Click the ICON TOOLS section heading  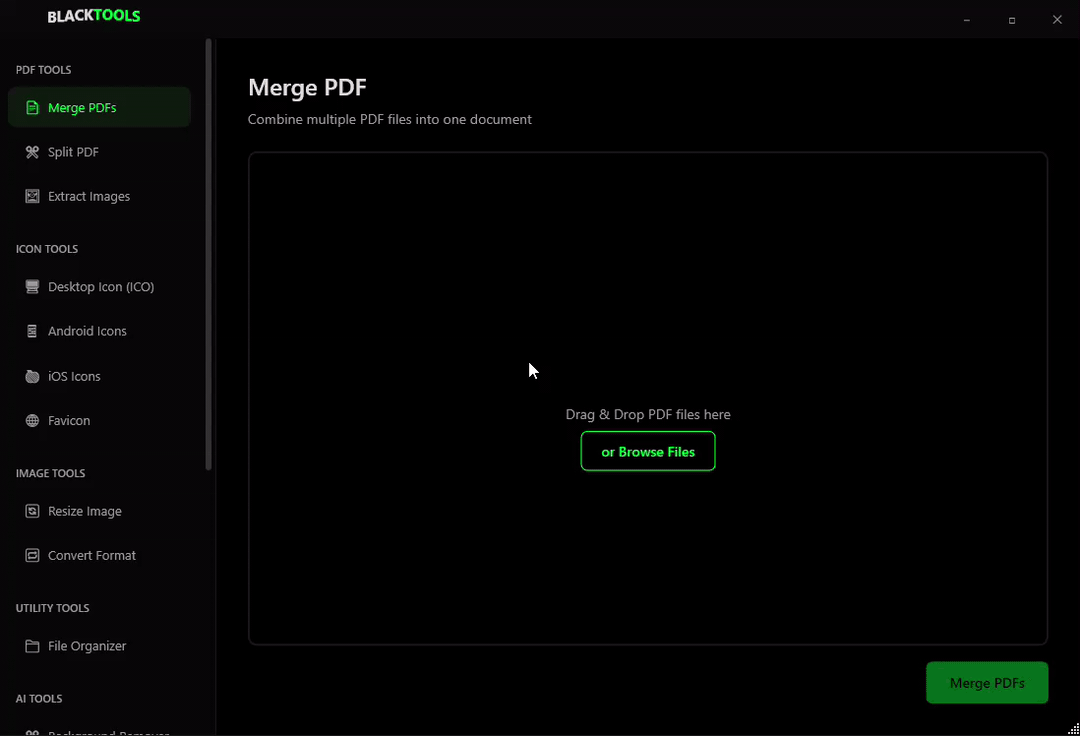[x=47, y=249]
